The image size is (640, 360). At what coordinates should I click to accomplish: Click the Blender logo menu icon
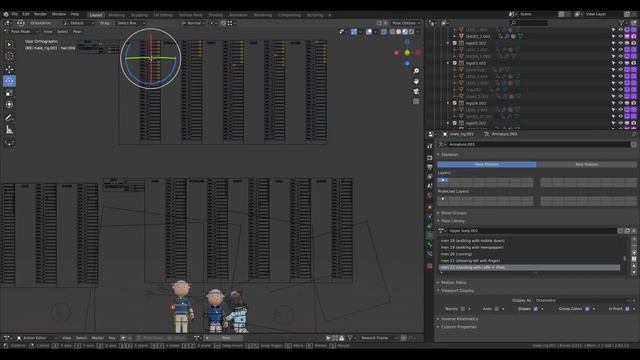[6, 14]
